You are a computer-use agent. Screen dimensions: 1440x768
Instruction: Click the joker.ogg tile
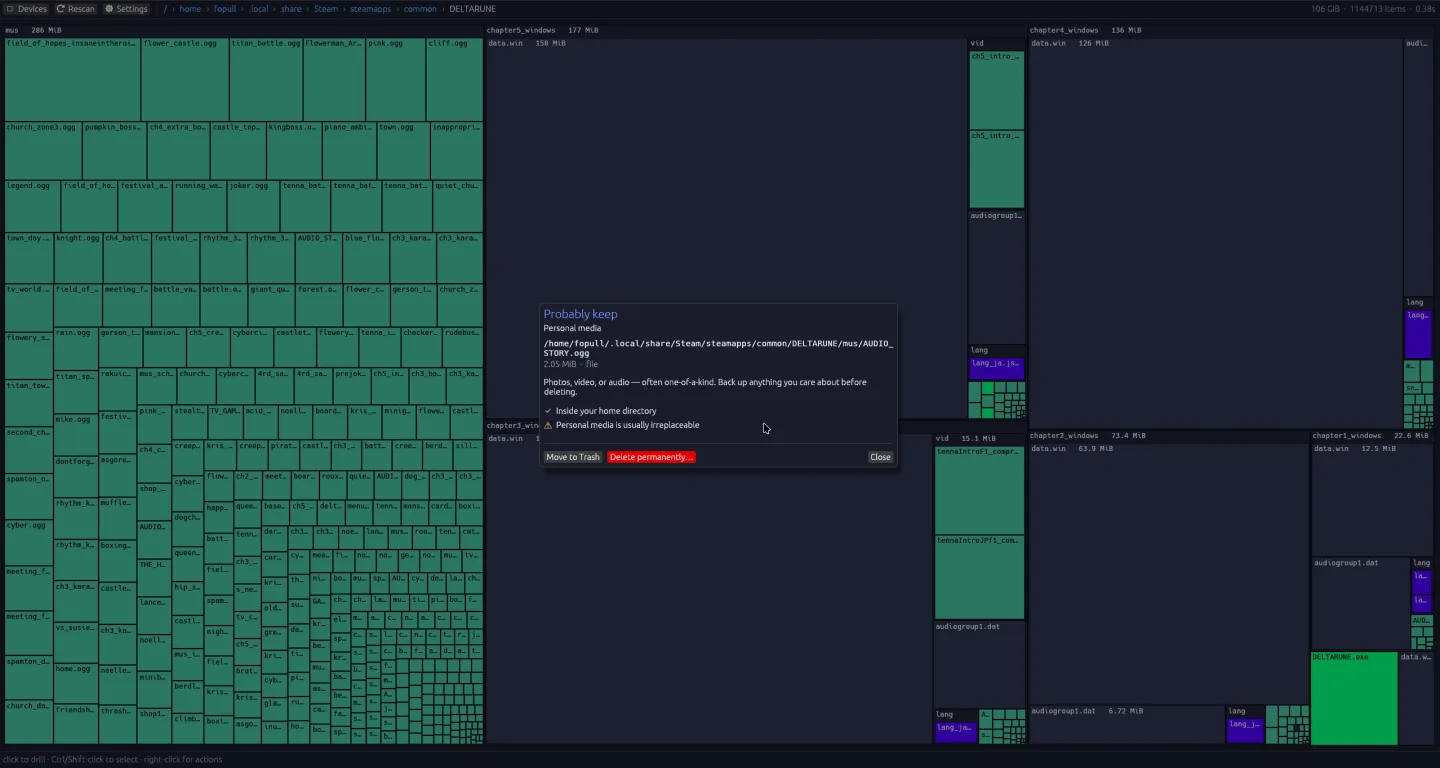[254, 207]
